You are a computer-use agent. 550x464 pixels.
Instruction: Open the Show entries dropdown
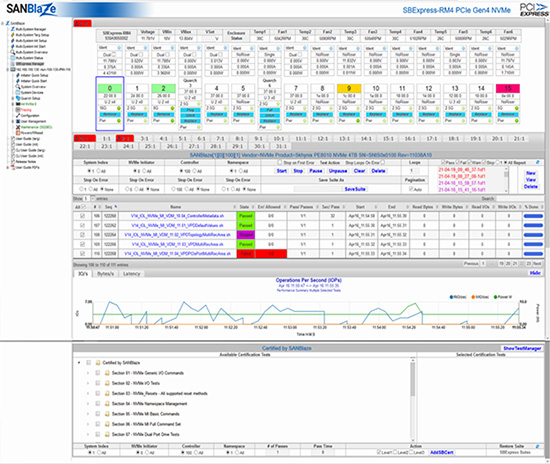[x=89, y=199]
